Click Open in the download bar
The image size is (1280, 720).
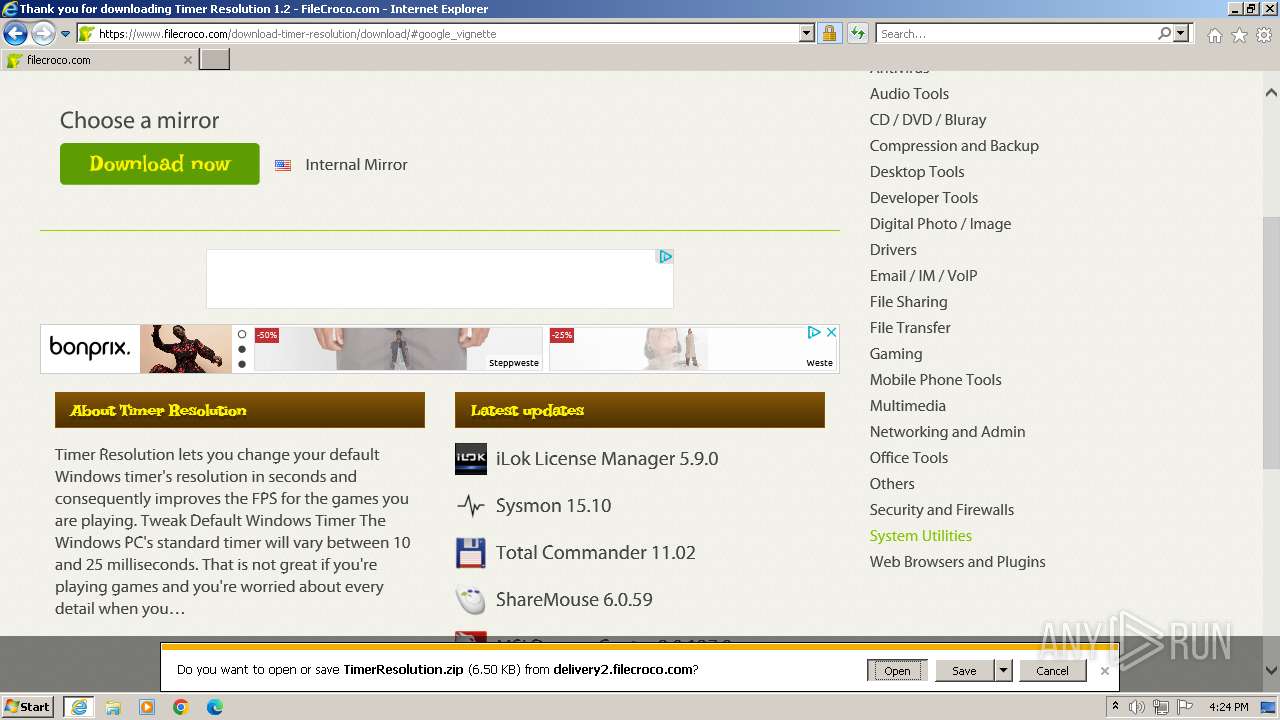[x=897, y=671]
